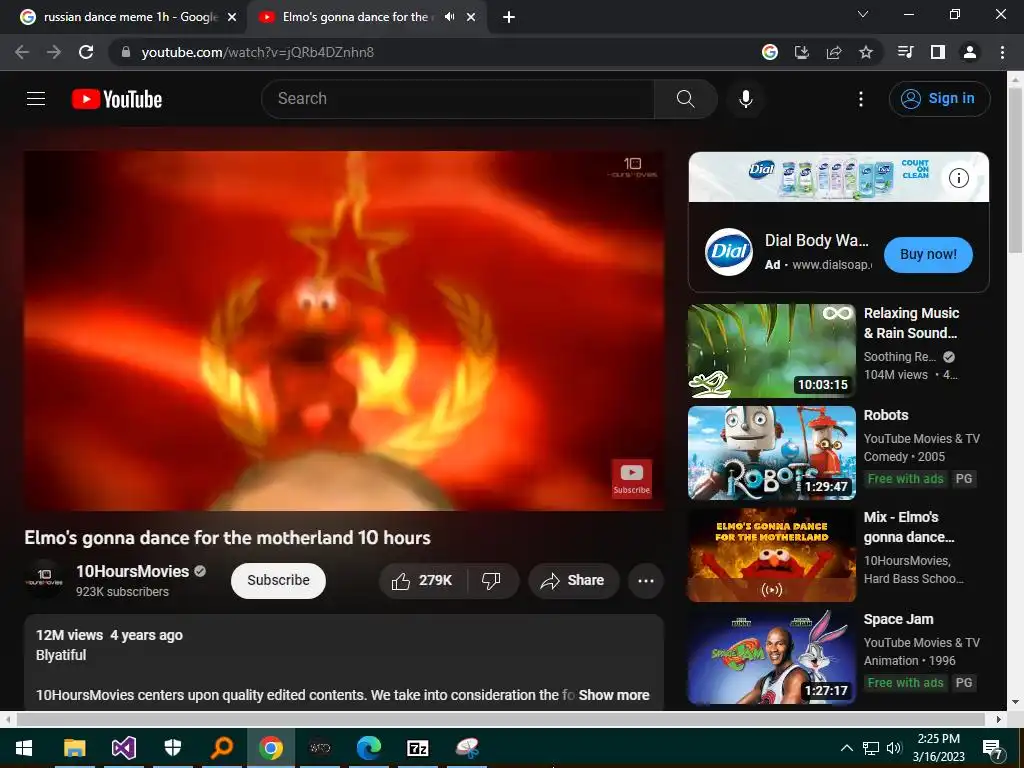The height and width of the screenshot is (768, 1024).
Task: Focus the YouTube Search input field
Action: coord(458,99)
